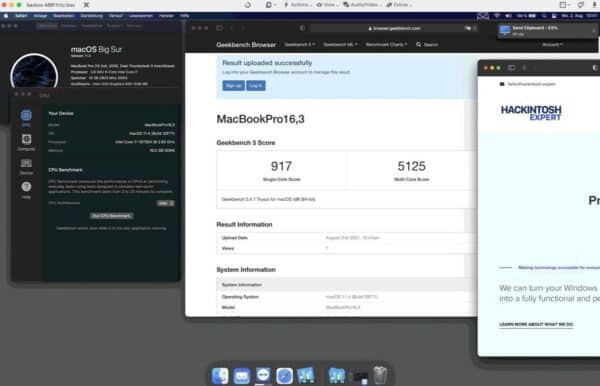Open the Compute section in Geekbench sidebar
This screenshot has width=600, height=386.
coord(26,142)
